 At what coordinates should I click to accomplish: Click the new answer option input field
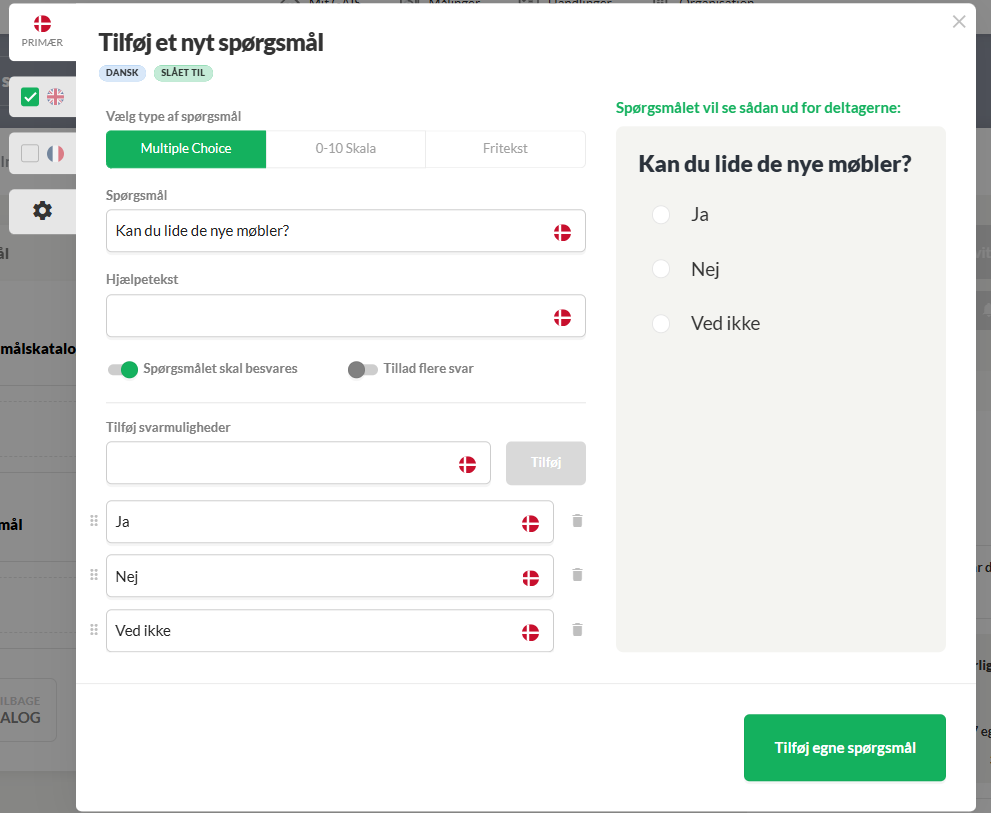tap(280, 463)
